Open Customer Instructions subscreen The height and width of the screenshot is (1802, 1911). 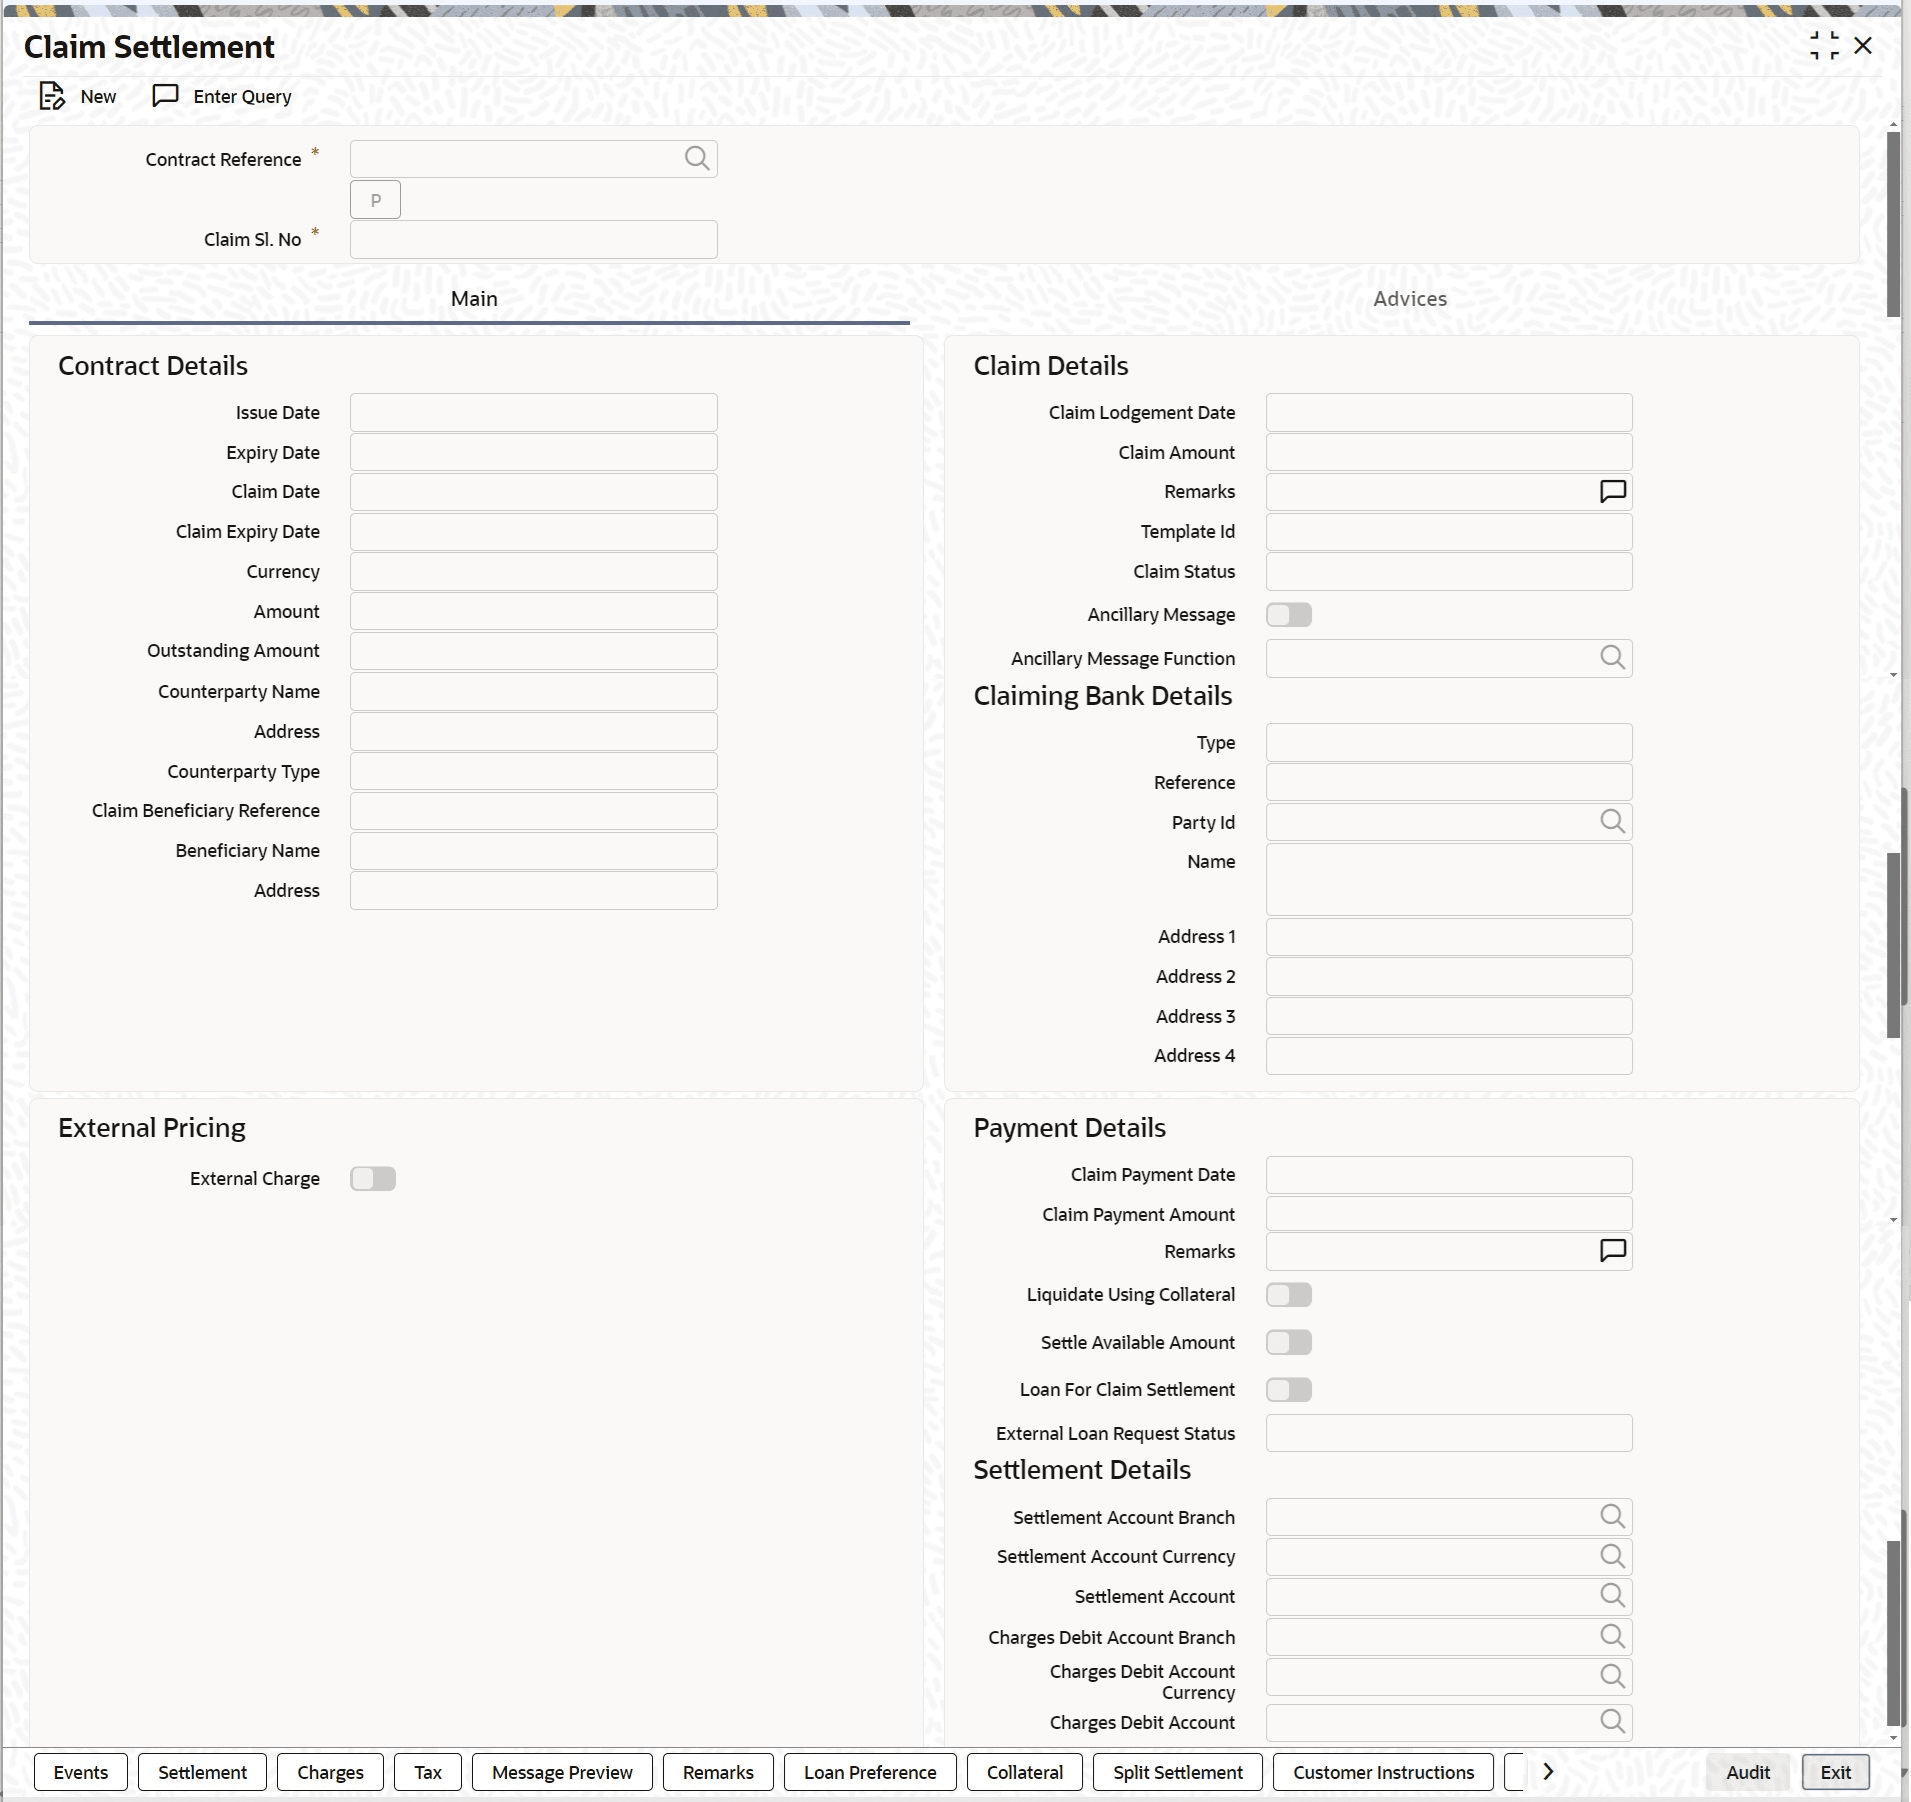[1383, 1772]
